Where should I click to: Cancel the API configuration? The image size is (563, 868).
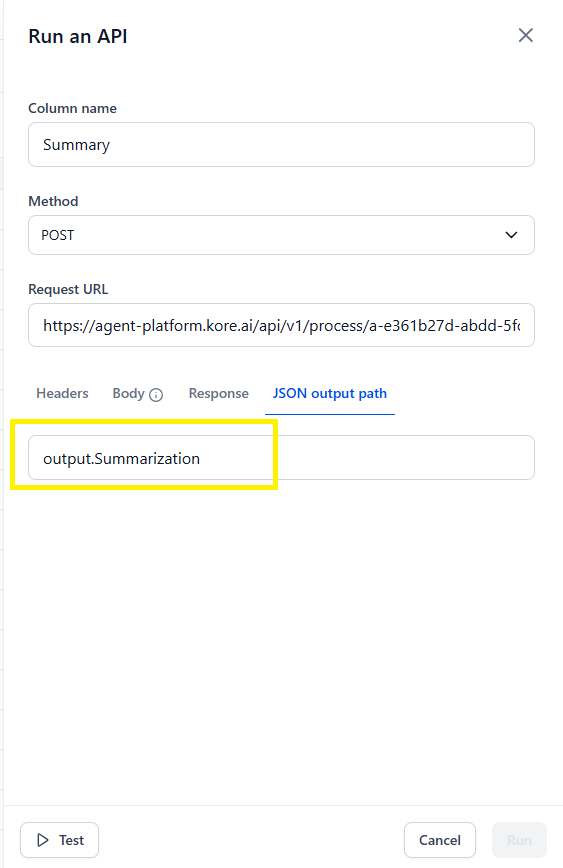pyautogui.click(x=440, y=840)
